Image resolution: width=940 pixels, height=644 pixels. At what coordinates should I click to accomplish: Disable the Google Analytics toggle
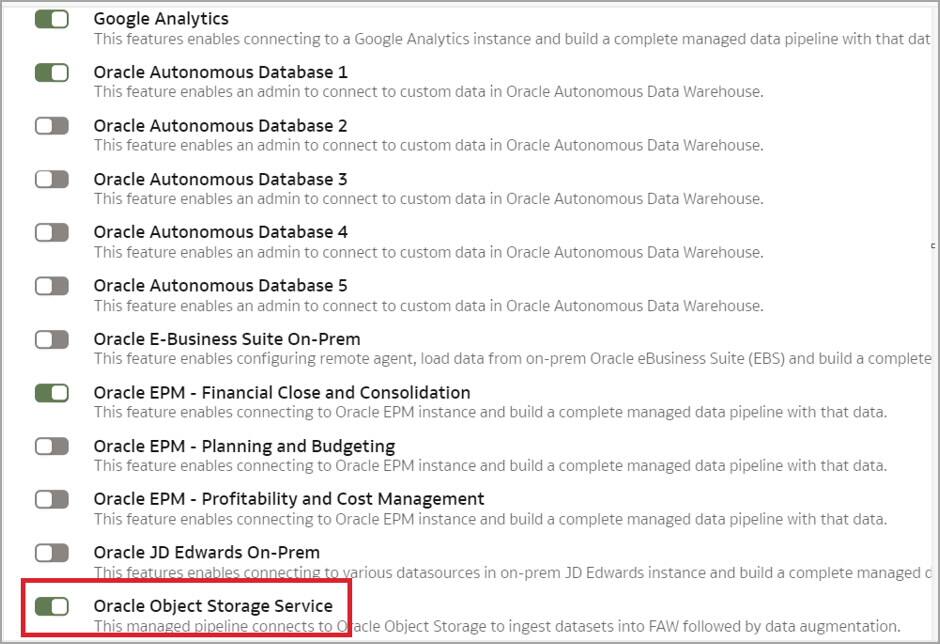point(52,19)
